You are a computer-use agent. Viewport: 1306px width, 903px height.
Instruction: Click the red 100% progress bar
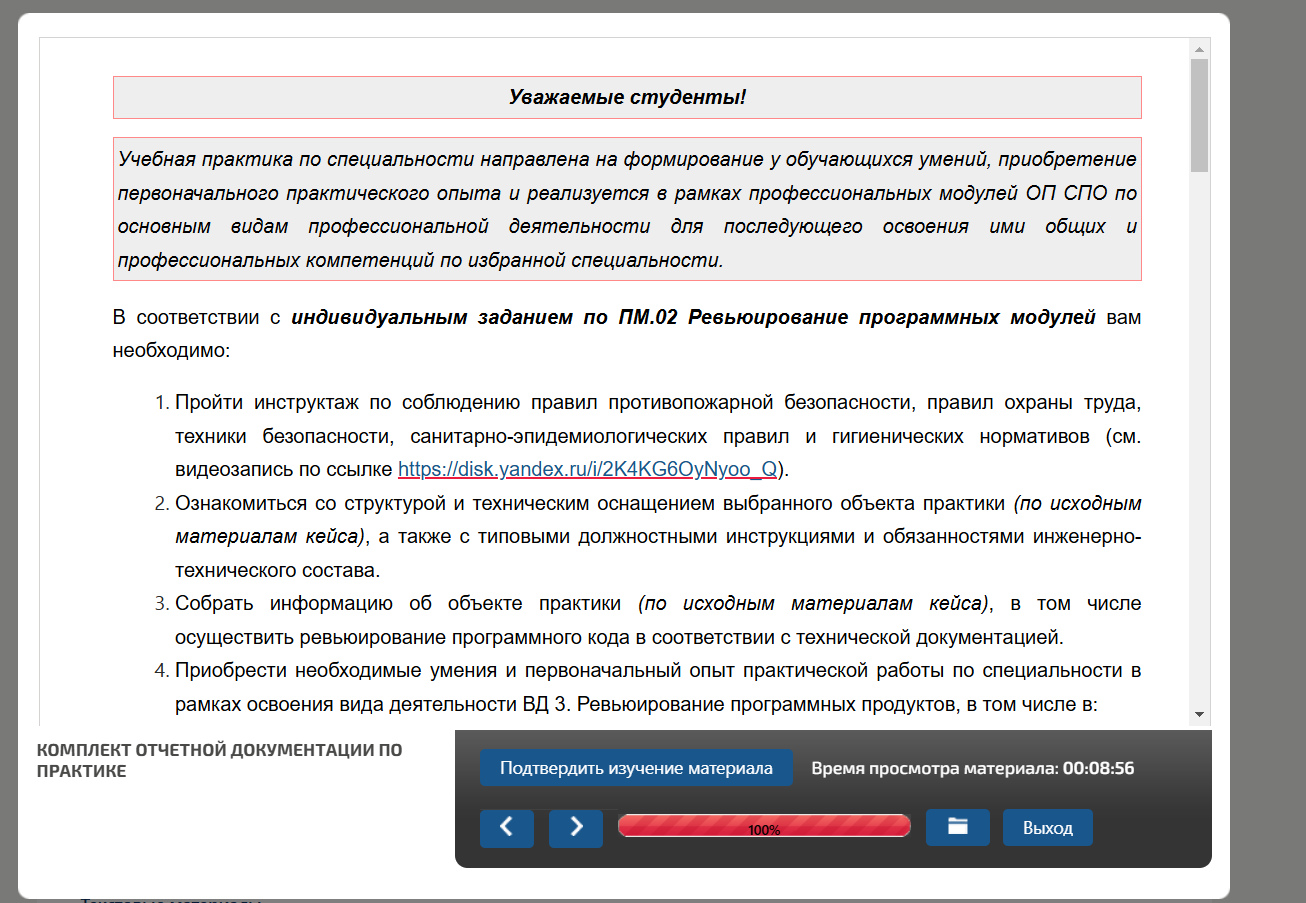[x=764, y=826]
